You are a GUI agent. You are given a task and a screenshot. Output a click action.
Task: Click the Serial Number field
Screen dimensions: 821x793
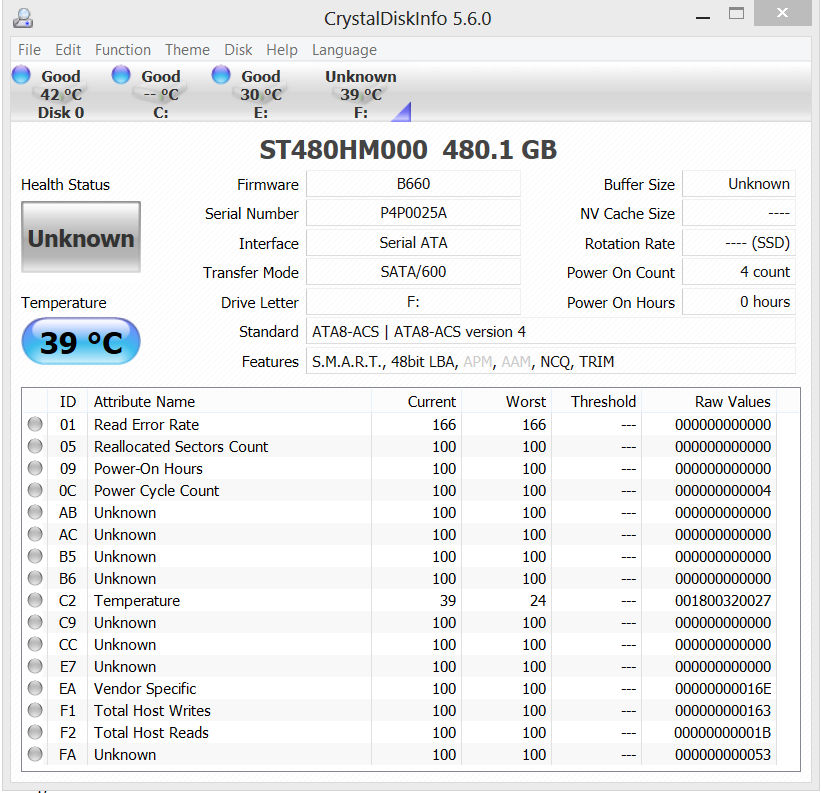point(413,213)
